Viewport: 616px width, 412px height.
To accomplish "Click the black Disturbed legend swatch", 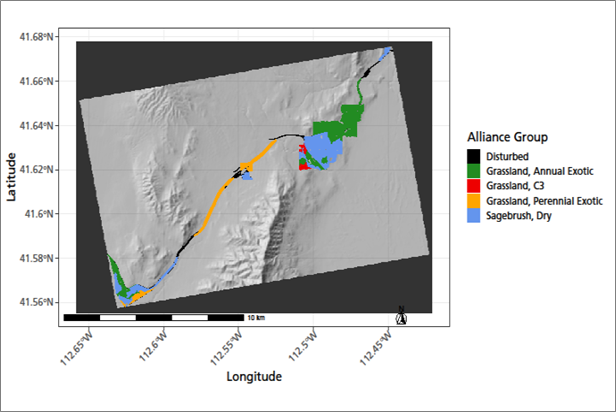I will (474, 156).
